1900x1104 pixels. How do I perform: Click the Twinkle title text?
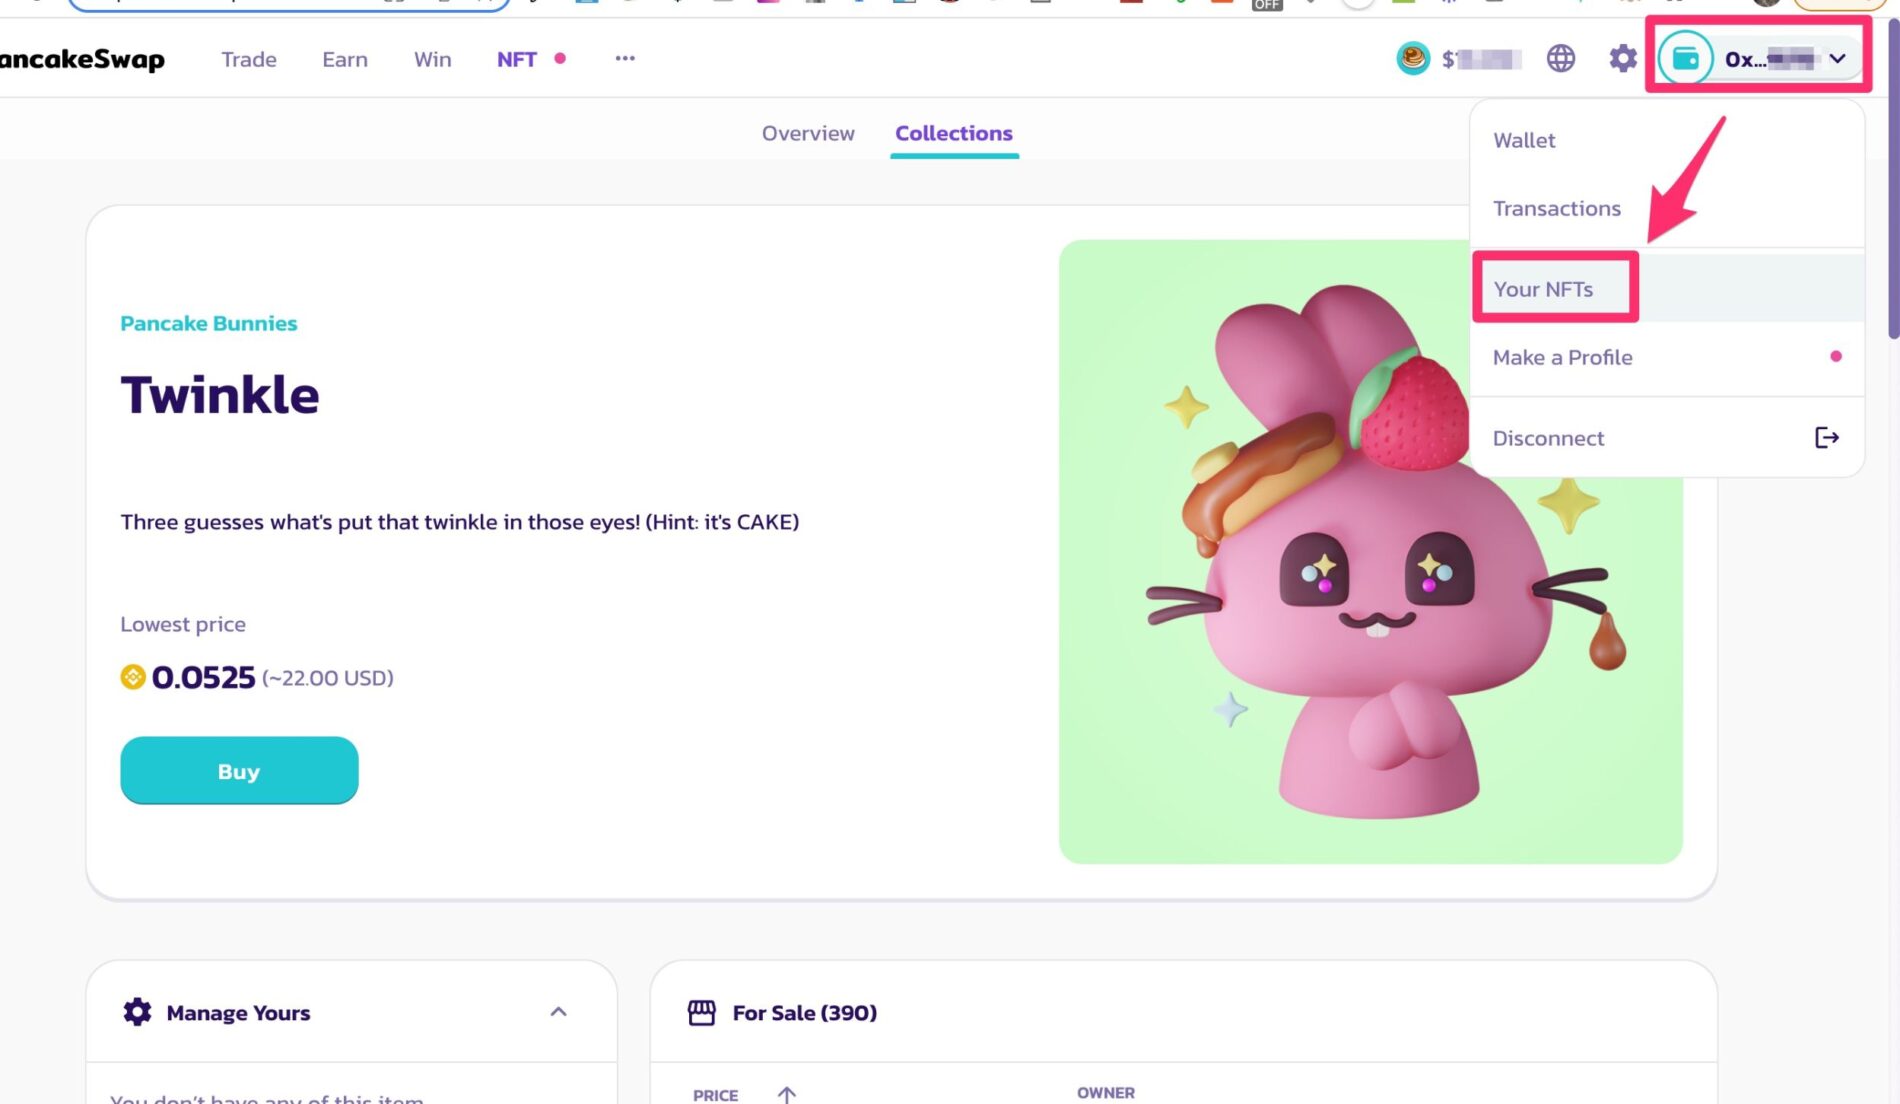click(220, 394)
